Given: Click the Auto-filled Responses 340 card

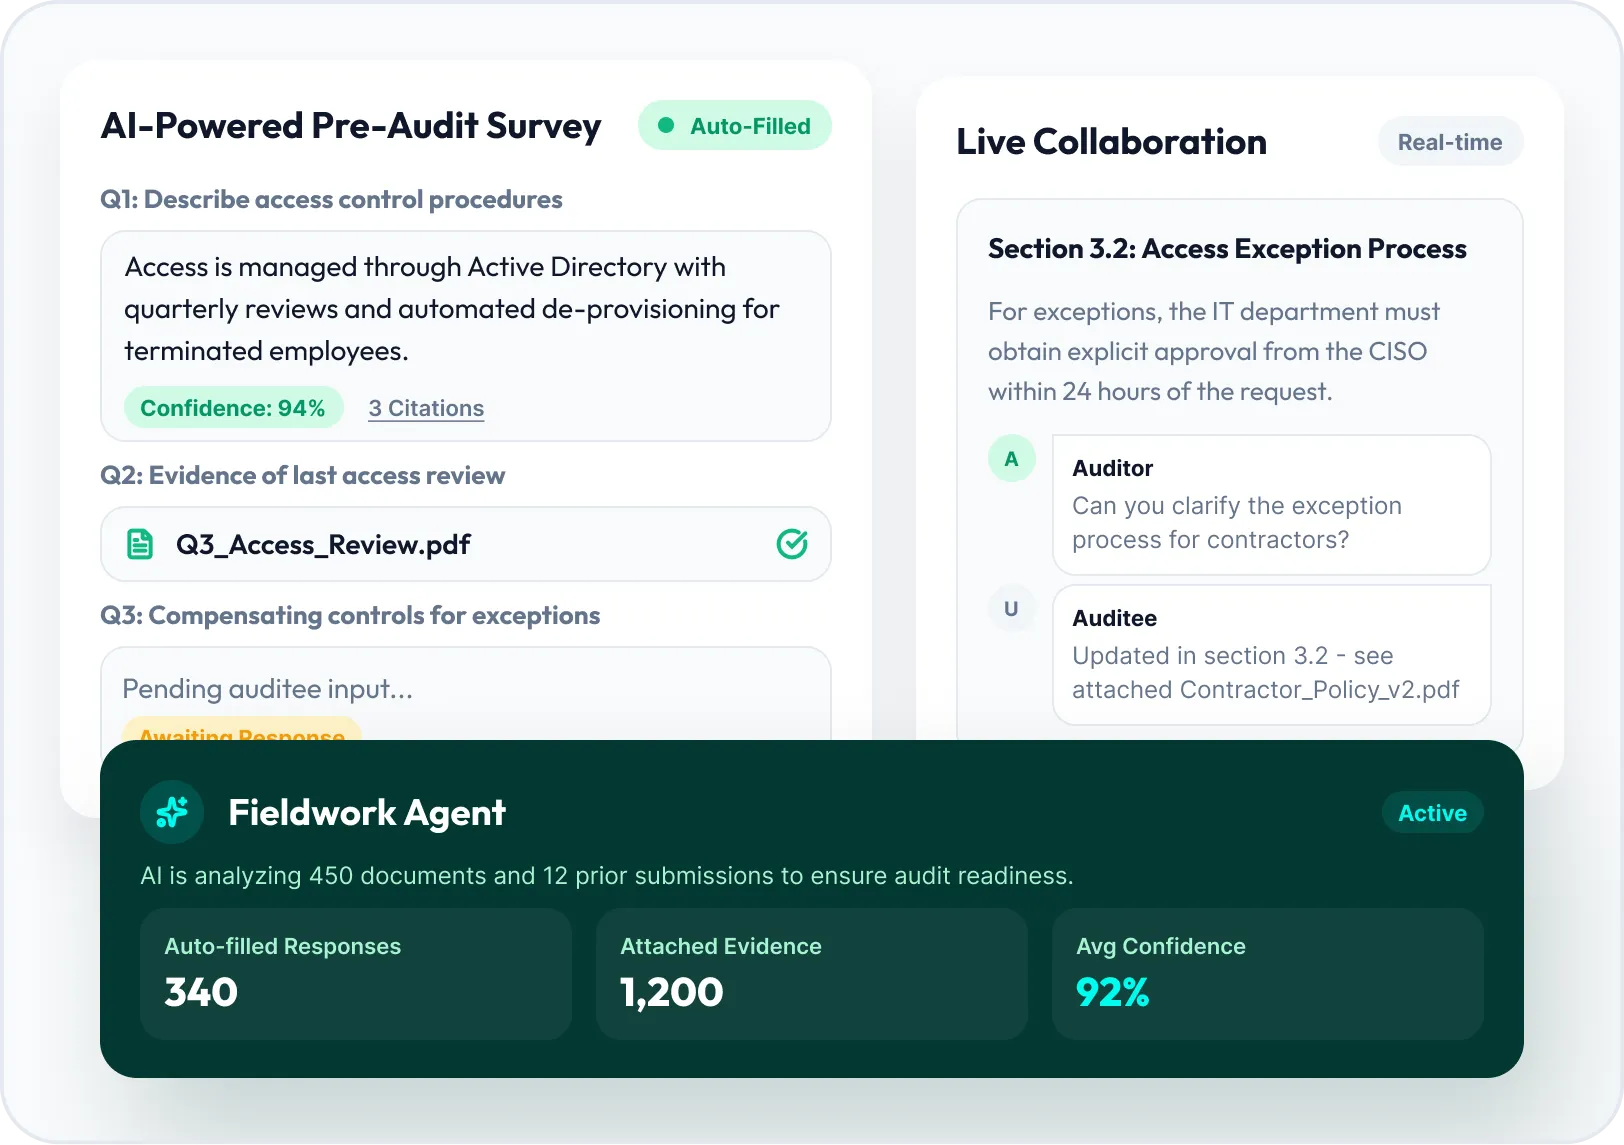Looking at the screenshot, I should (356, 974).
